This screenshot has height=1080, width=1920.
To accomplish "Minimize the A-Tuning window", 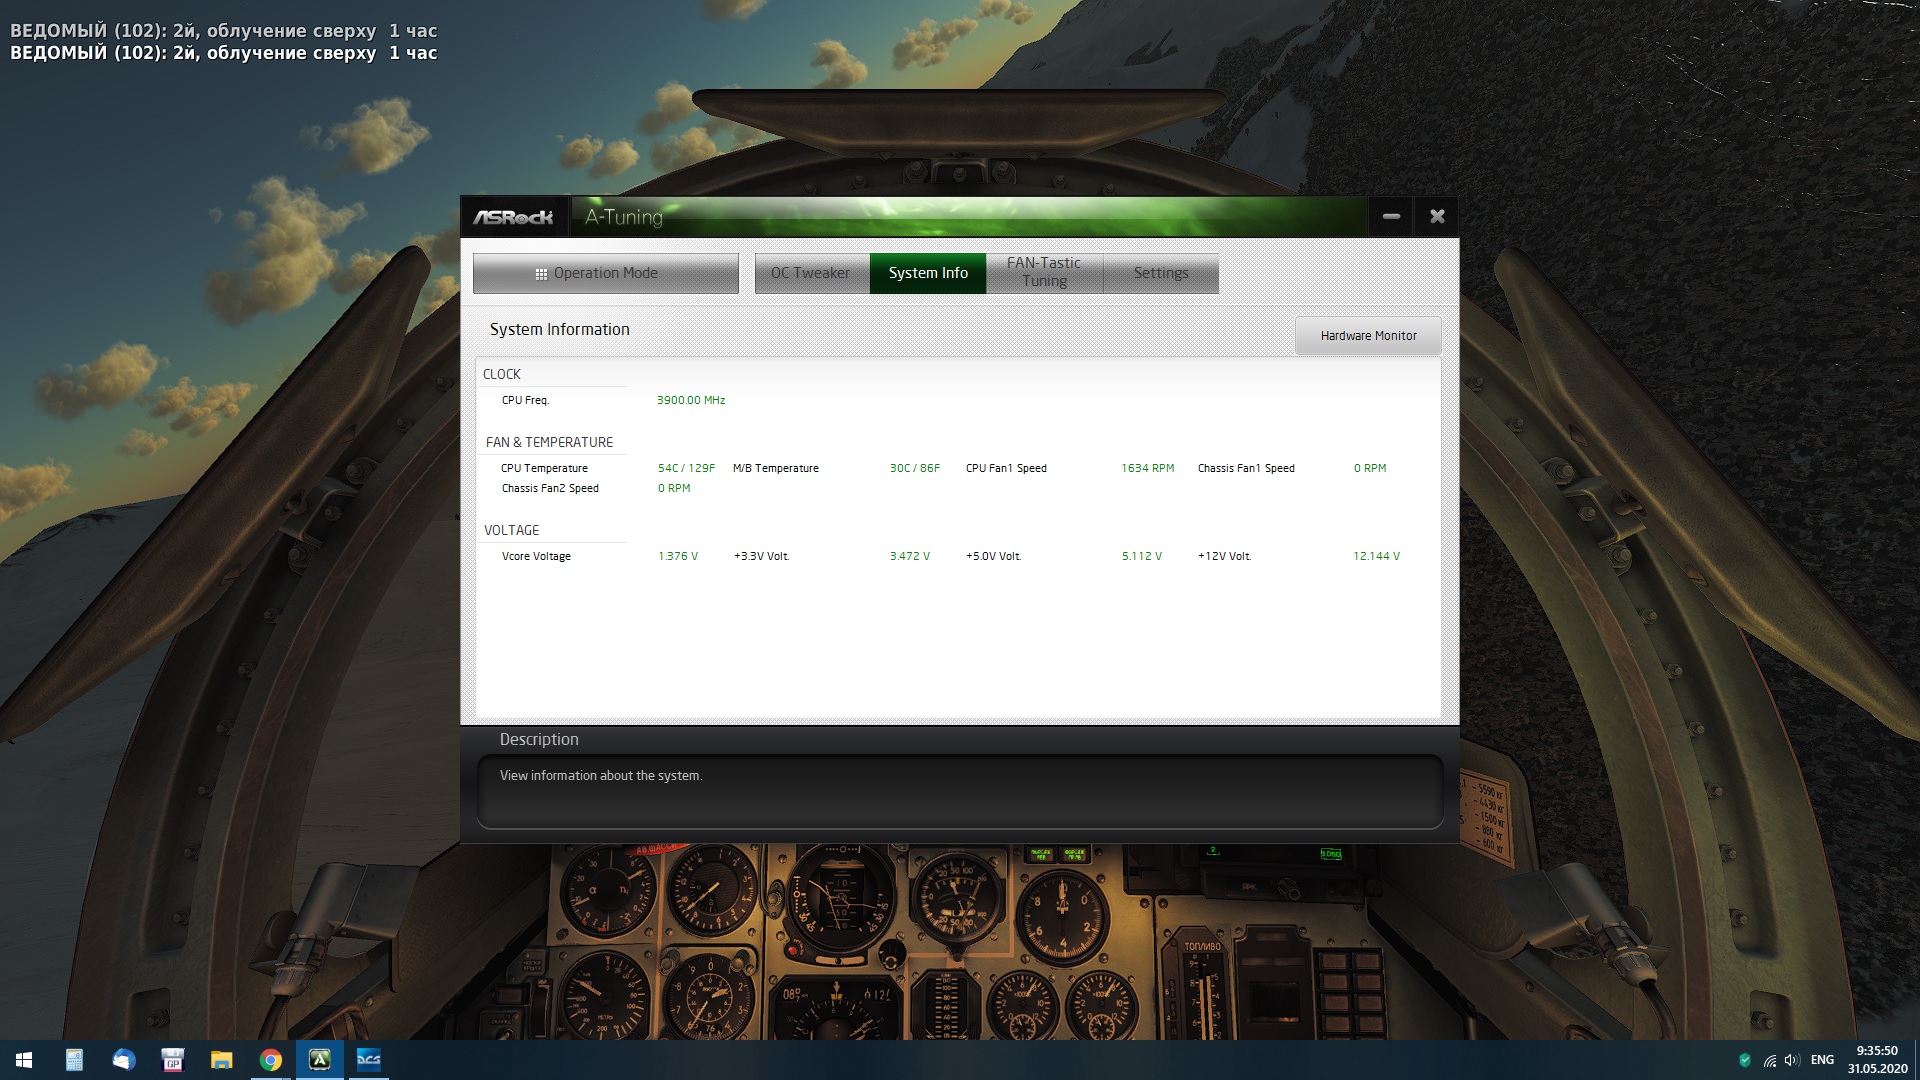I will click(x=1391, y=217).
